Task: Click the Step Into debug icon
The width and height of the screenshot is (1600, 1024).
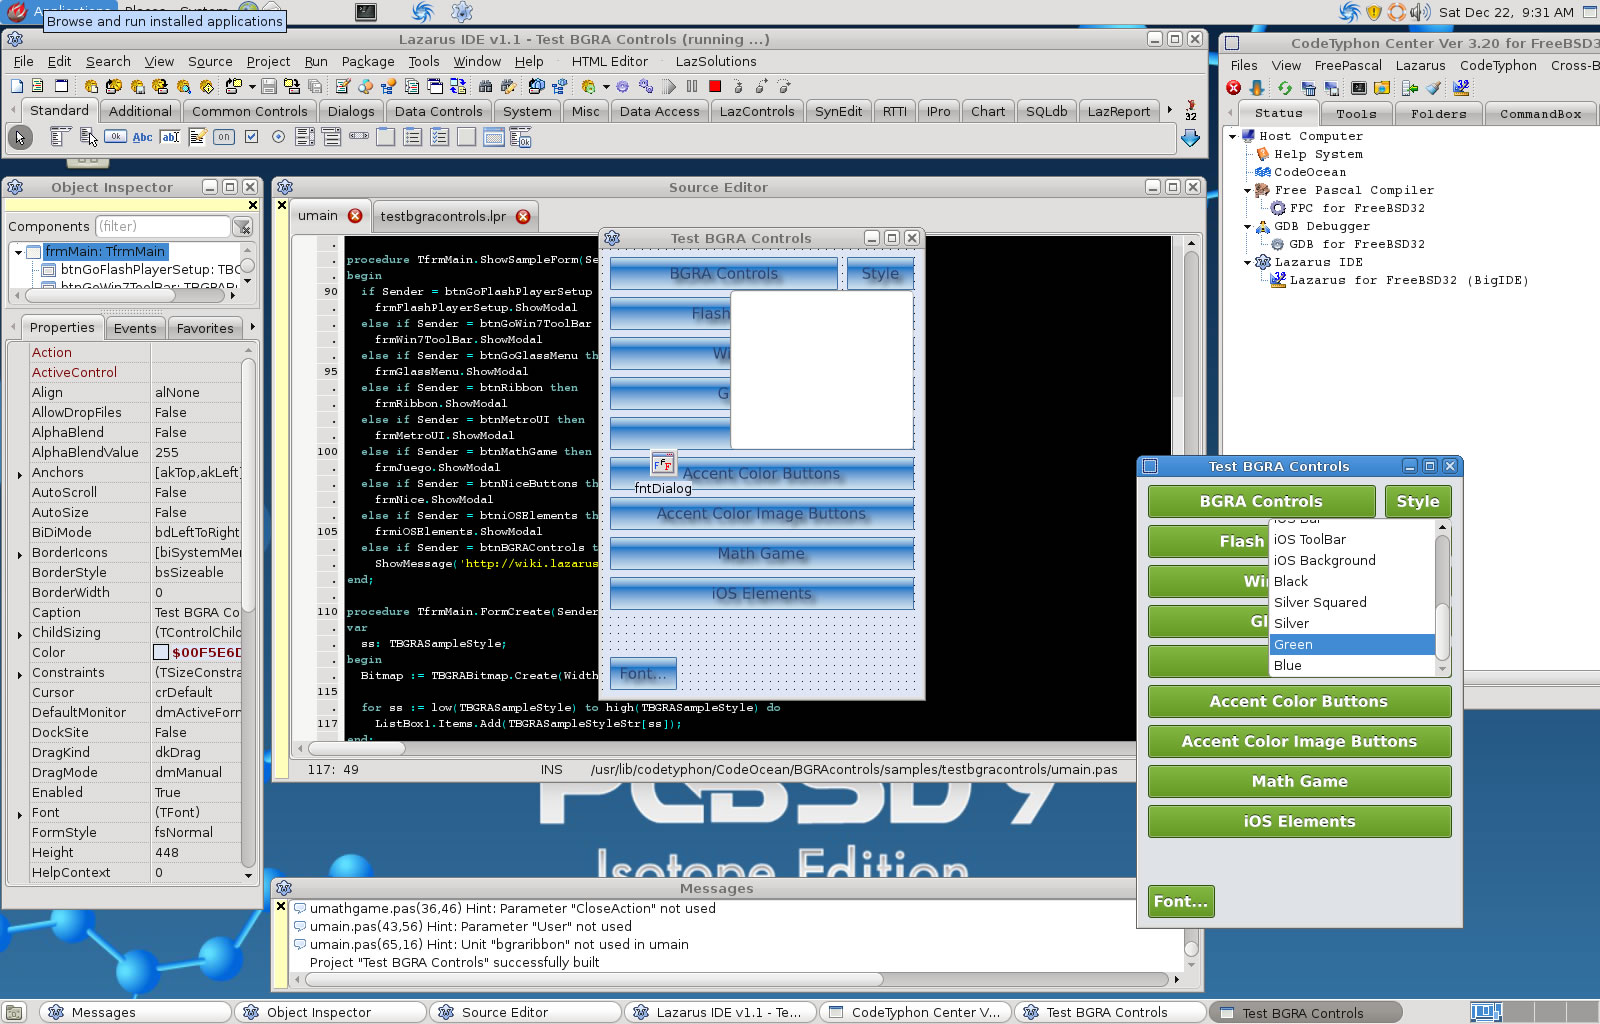Action: [x=738, y=86]
